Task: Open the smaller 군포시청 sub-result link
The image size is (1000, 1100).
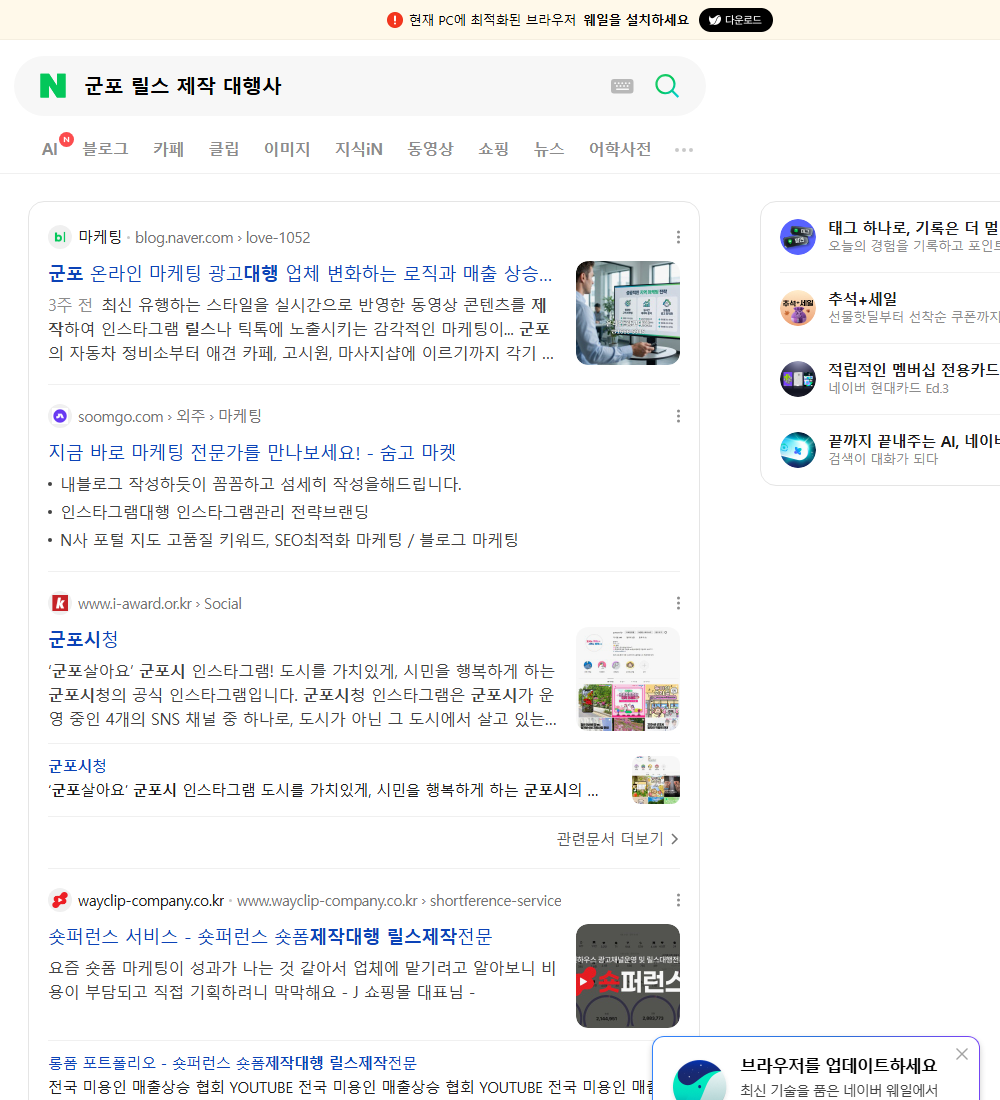Action: click(77, 765)
